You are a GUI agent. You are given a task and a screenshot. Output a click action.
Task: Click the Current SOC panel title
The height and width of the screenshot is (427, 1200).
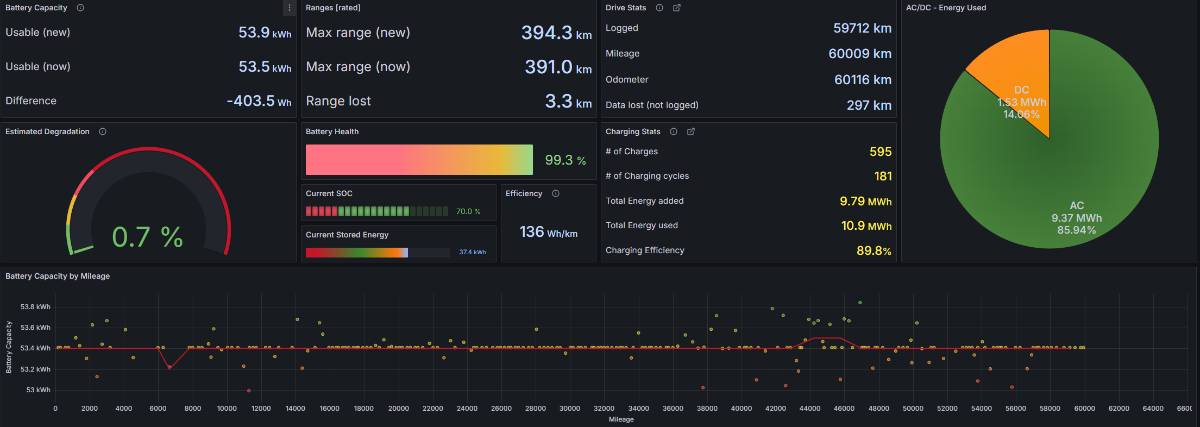(x=329, y=193)
